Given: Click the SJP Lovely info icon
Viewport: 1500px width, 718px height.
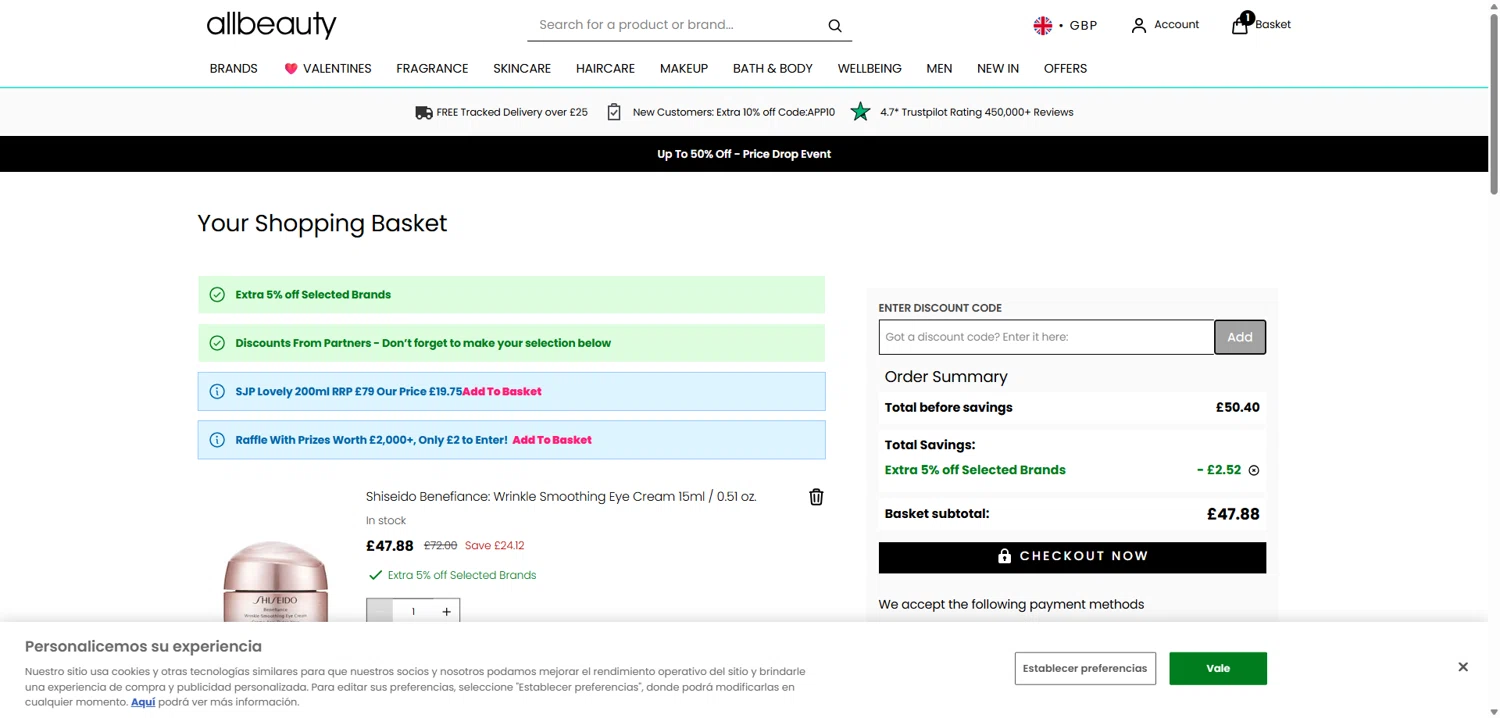Looking at the screenshot, I should tap(217, 391).
